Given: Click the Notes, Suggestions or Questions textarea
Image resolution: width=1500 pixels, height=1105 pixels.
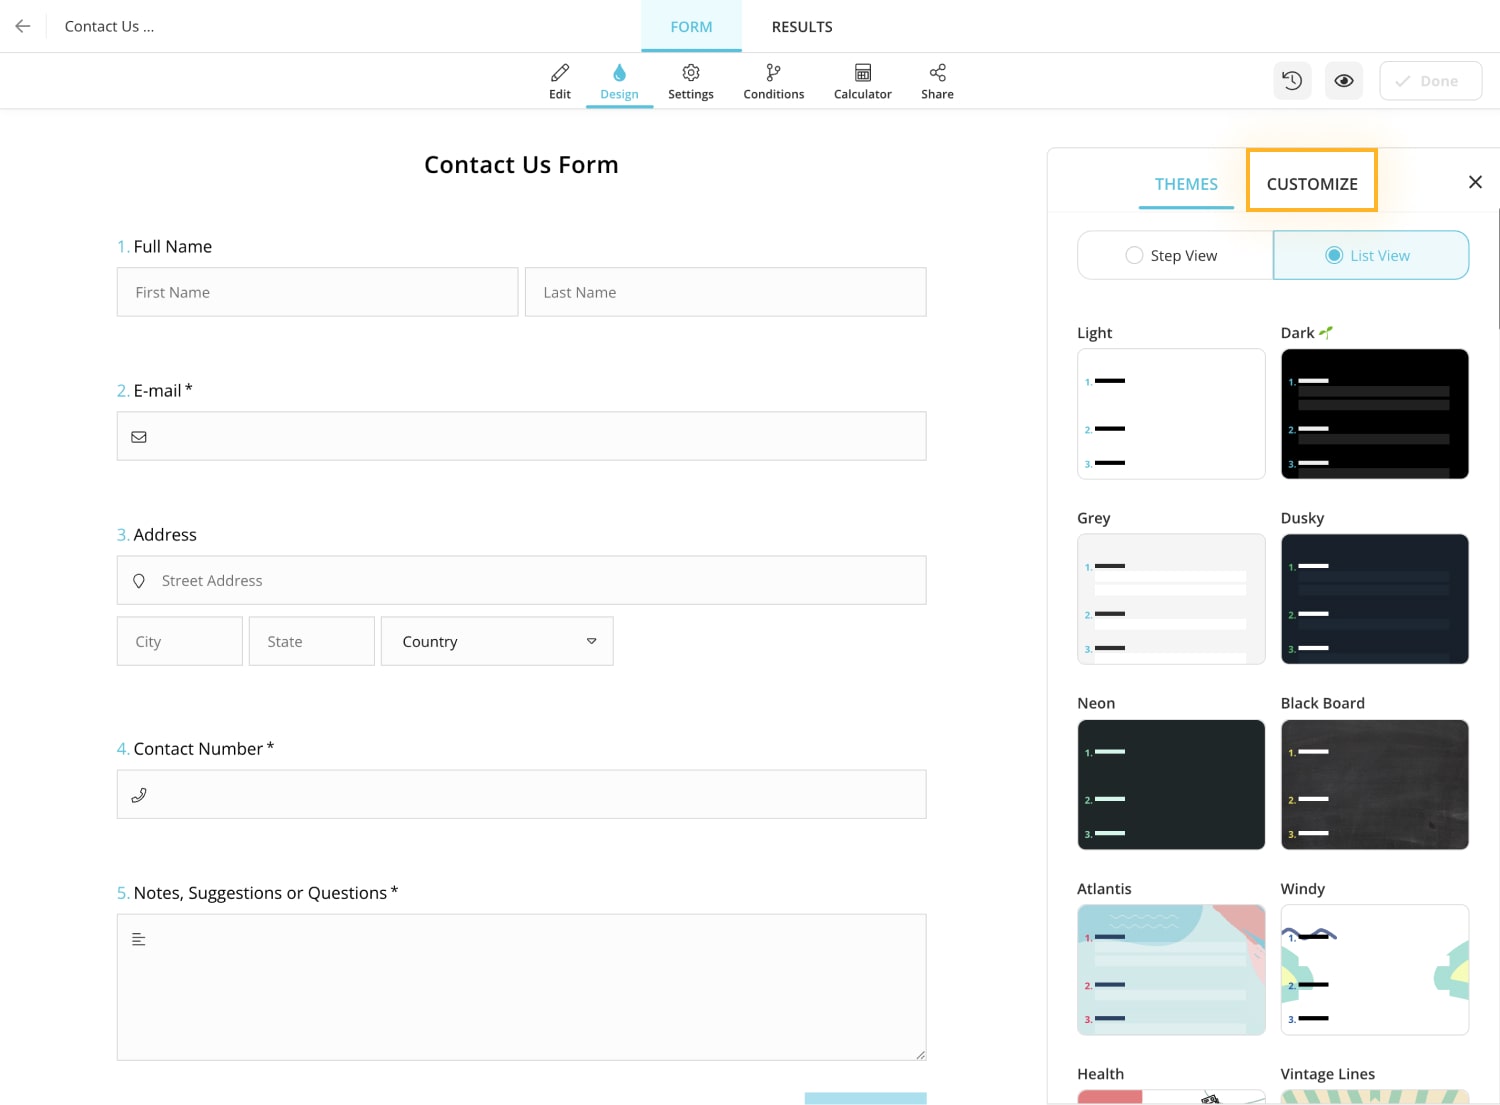Looking at the screenshot, I should tap(522, 987).
